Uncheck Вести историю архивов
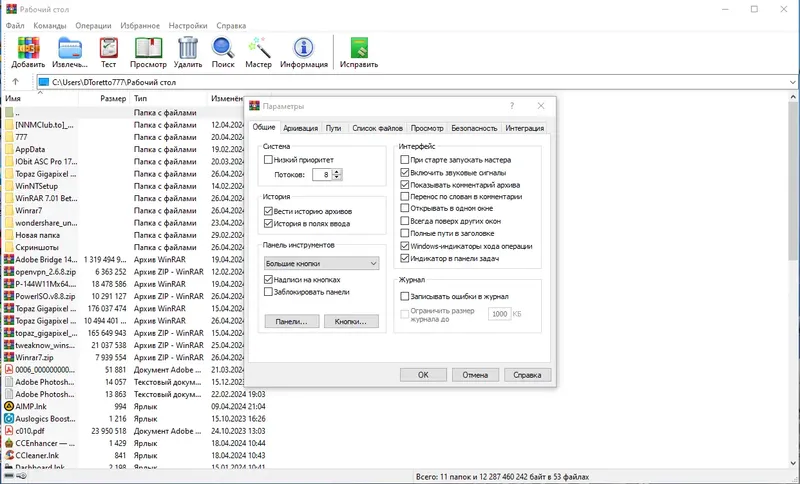 [268, 211]
